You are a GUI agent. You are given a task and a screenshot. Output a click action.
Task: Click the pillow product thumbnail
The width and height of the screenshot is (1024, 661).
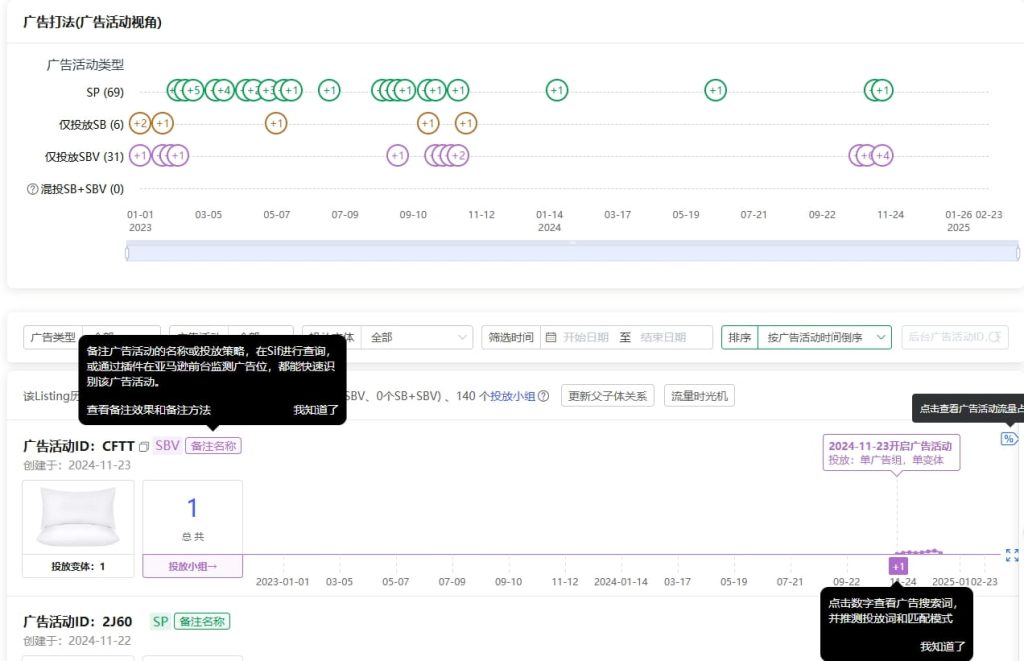78,517
